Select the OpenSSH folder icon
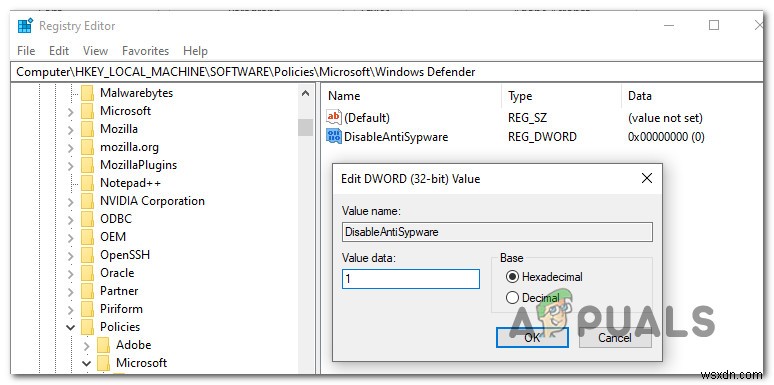 pyautogui.click(x=87, y=255)
